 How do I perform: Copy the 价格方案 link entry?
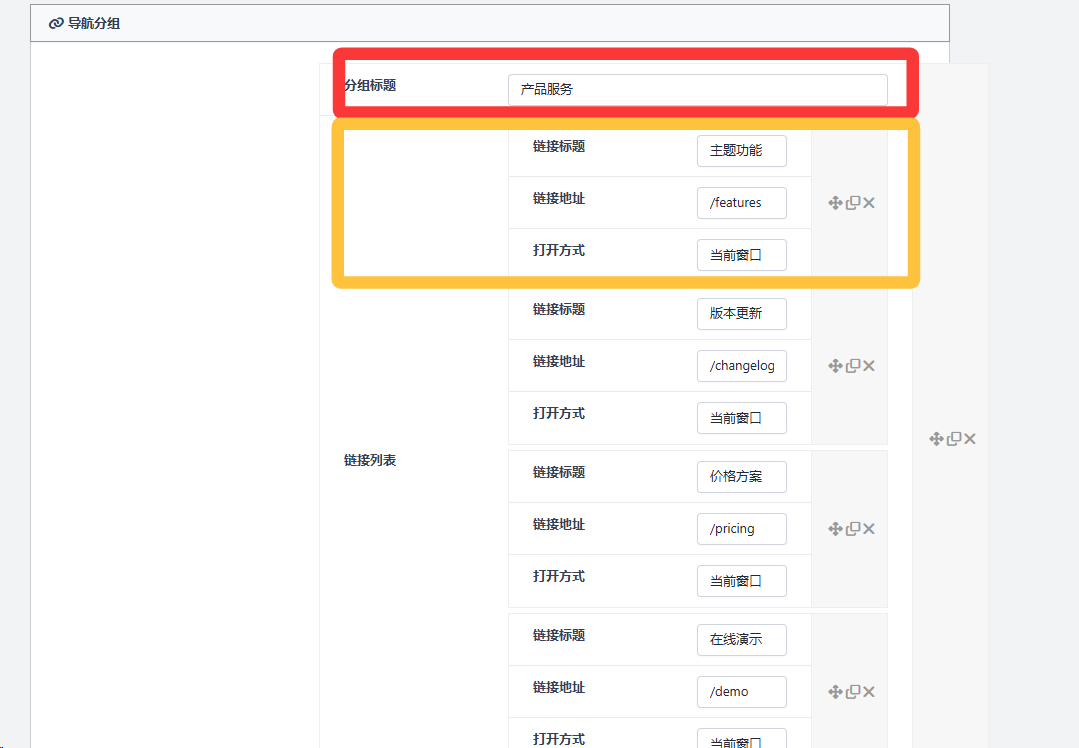click(x=853, y=529)
